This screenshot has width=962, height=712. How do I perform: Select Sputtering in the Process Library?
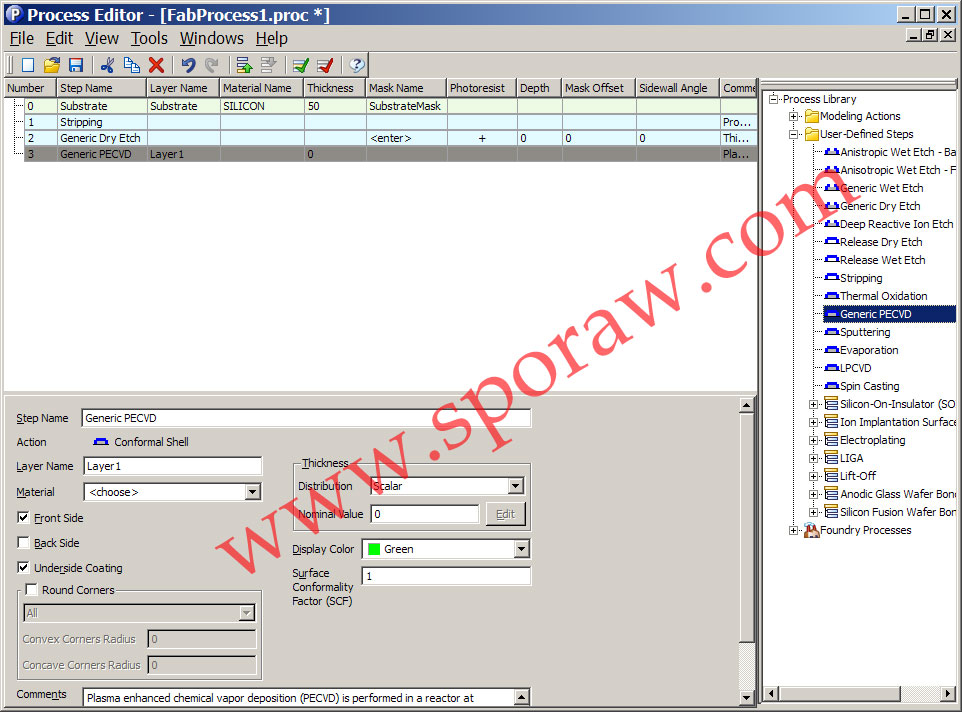pyautogui.click(x=864, y=332)
